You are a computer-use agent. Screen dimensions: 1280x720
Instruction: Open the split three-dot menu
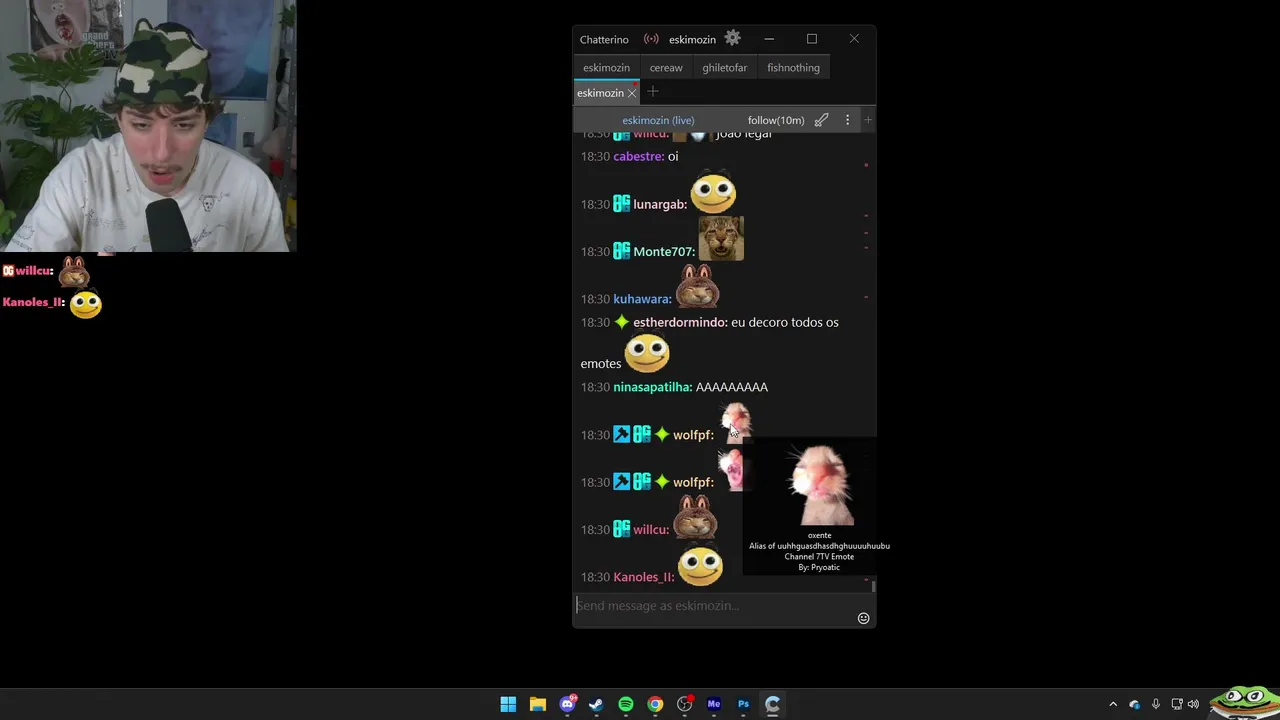pos(847,120)
